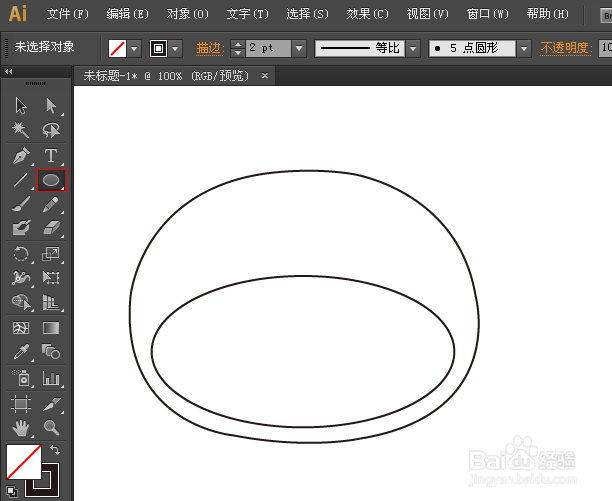Select the Warp tool
The width and height of the screenshot is (612, 501).
point(21,278)
